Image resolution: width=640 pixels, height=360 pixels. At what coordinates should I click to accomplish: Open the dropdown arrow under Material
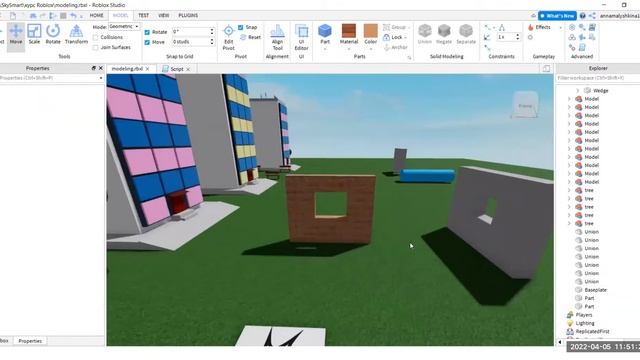tap(349, 49)
